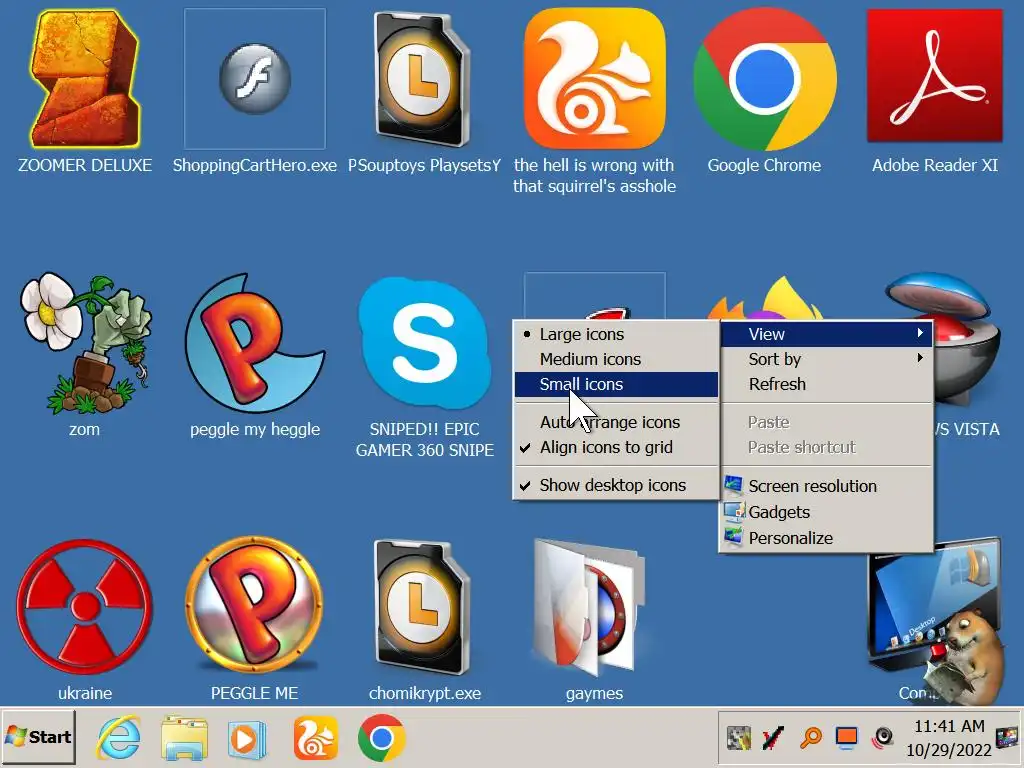Screen dimensions: 1024x768
Task: Click the TV icon right of the clock
Action: 1007,738
